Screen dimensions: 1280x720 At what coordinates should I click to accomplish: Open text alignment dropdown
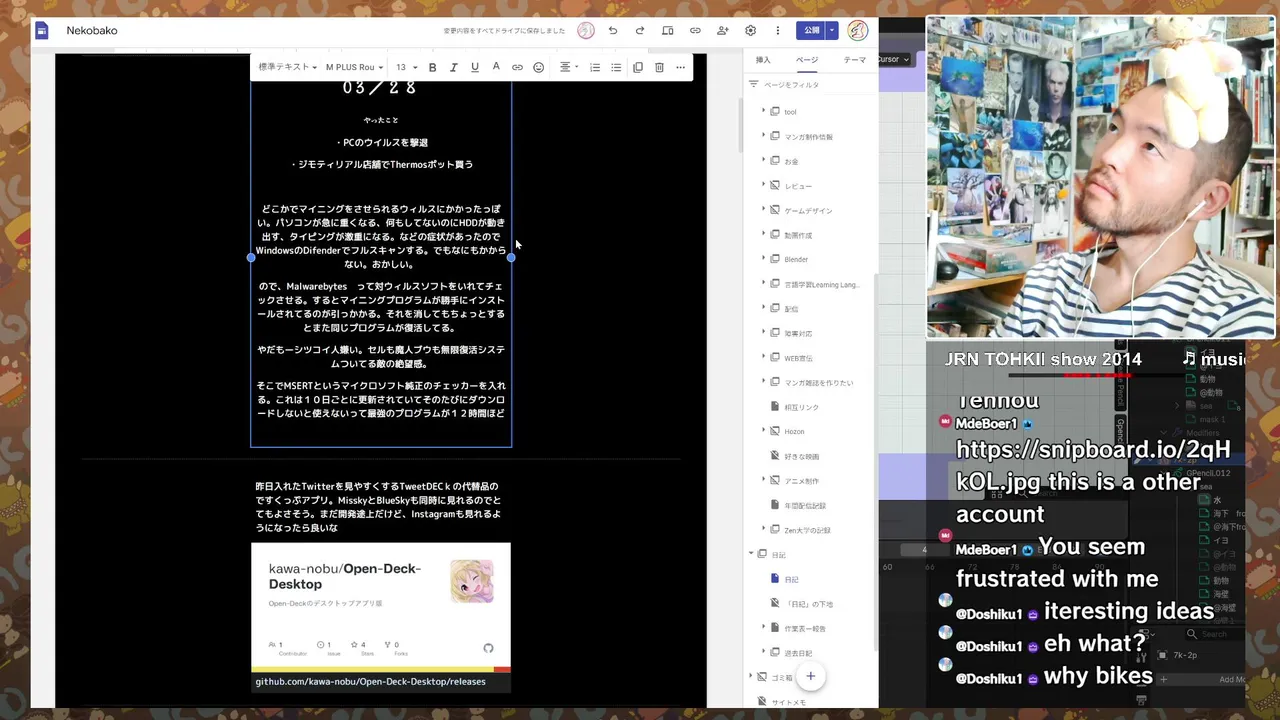tap(568, 67)
